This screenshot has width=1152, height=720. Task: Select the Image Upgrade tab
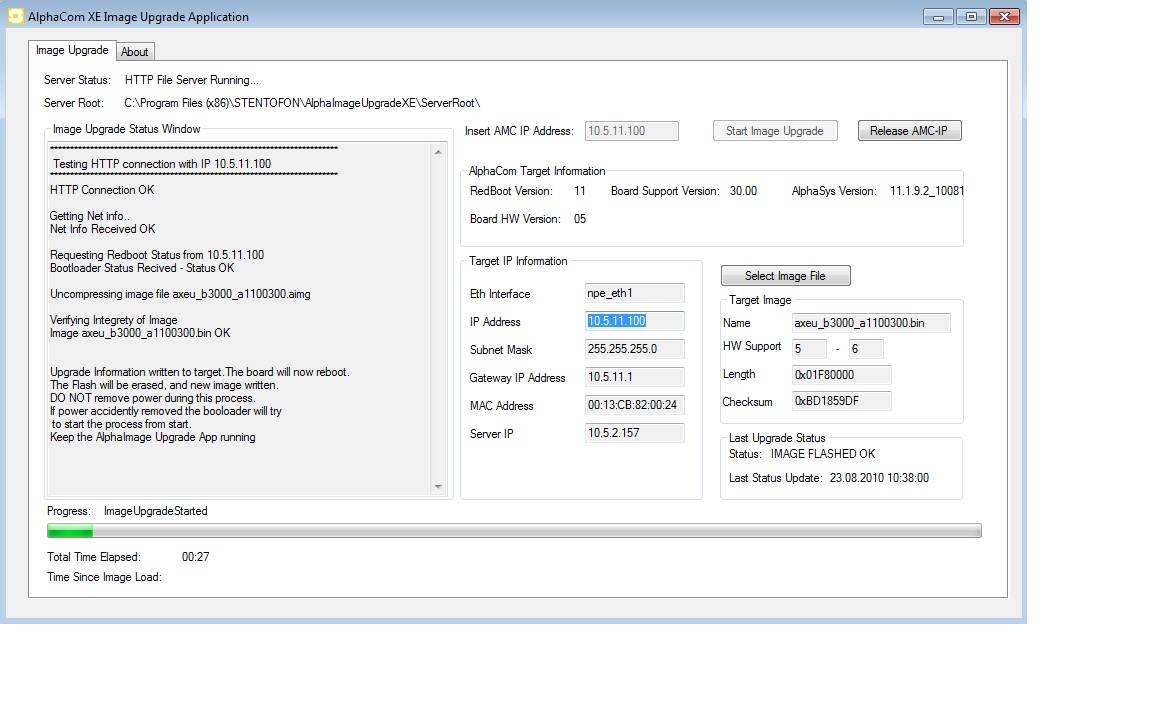point(72,50)
